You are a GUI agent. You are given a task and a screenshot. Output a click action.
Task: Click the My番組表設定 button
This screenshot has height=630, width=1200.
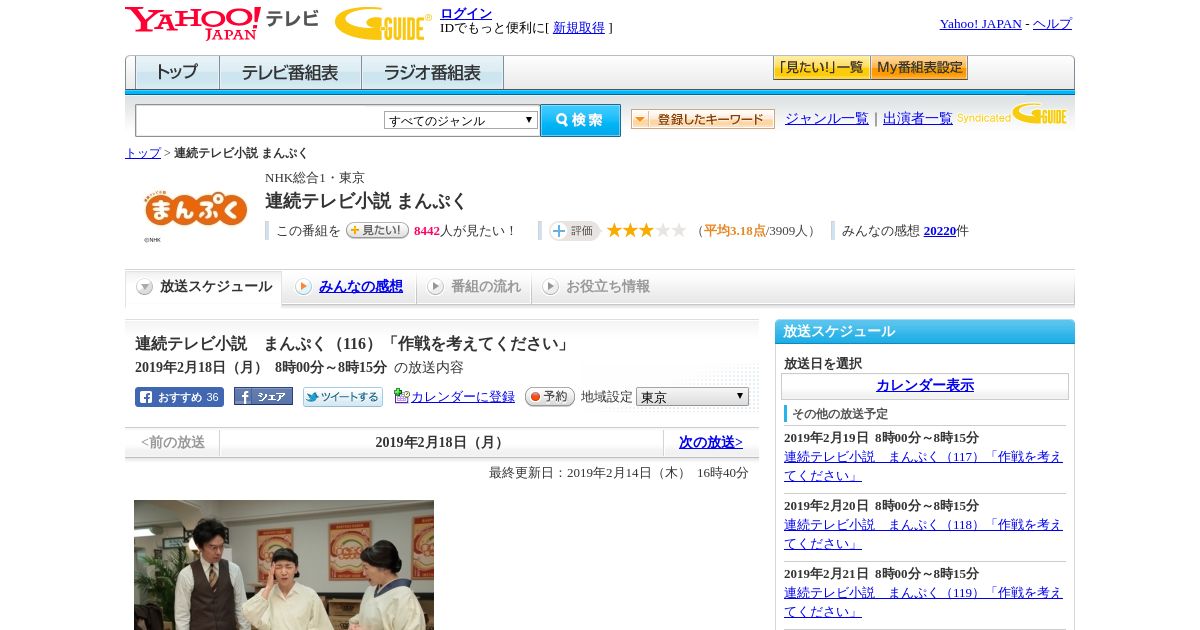(919, 68)
